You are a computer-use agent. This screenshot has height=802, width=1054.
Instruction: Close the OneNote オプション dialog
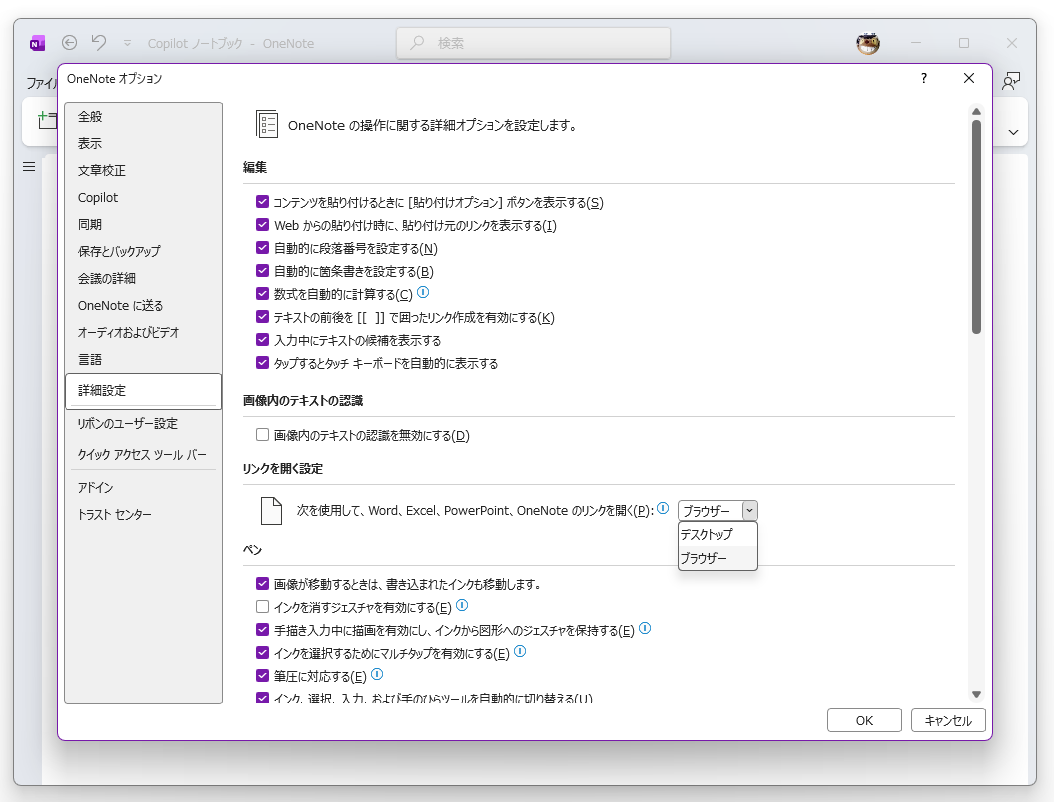(969, 78)
